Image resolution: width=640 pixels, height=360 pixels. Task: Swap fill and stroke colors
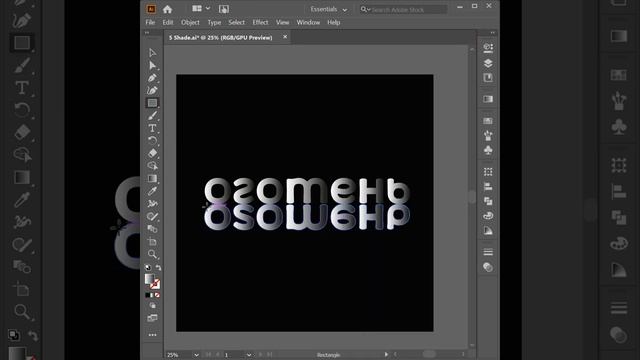[x=158, y=268]
